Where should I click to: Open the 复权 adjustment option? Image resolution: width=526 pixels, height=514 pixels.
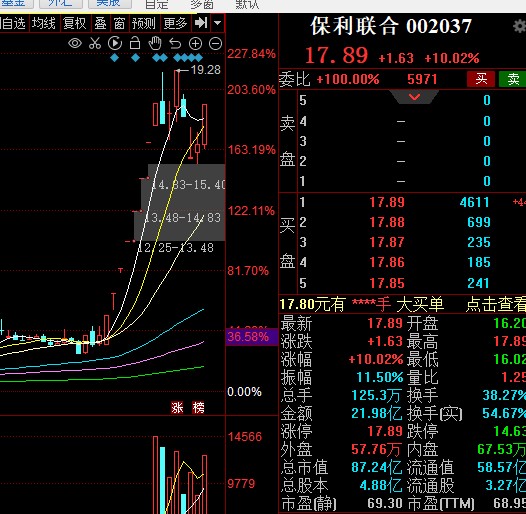75,23
